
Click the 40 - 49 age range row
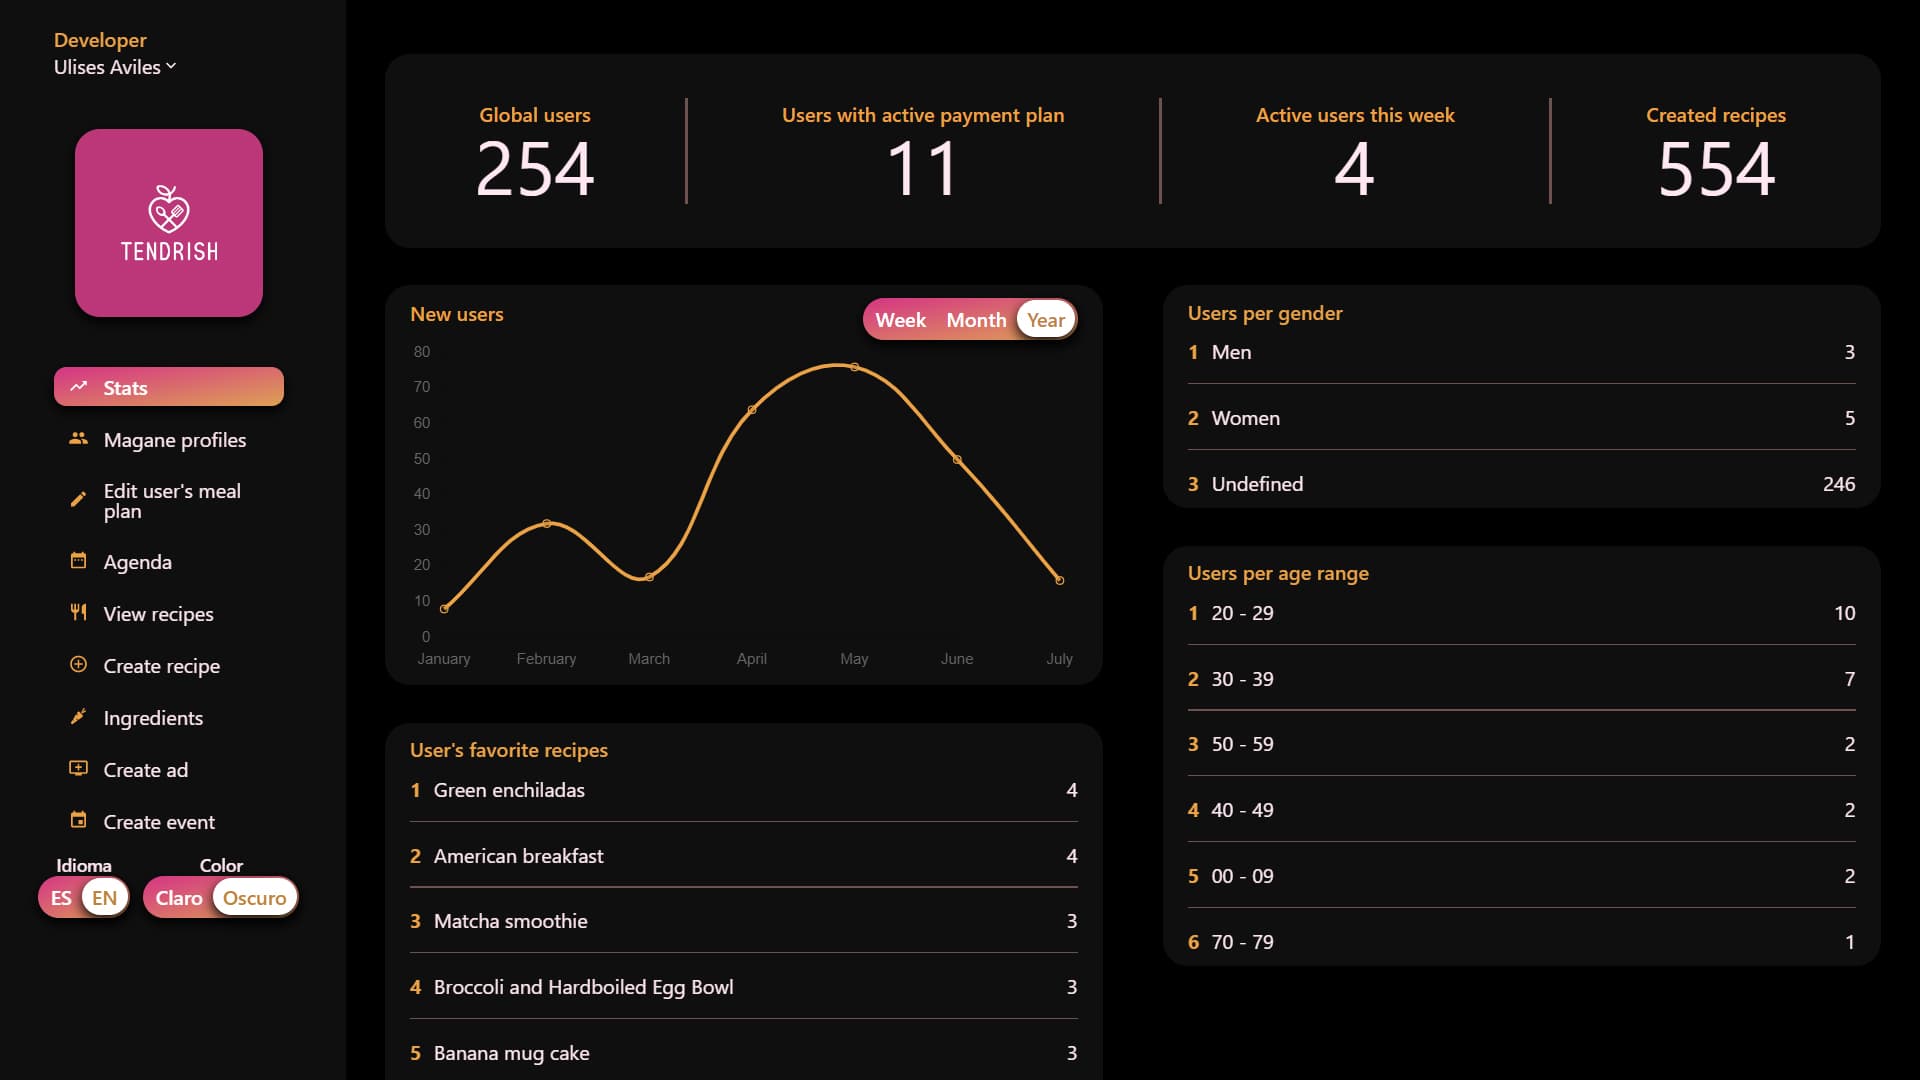[1521, 810]
